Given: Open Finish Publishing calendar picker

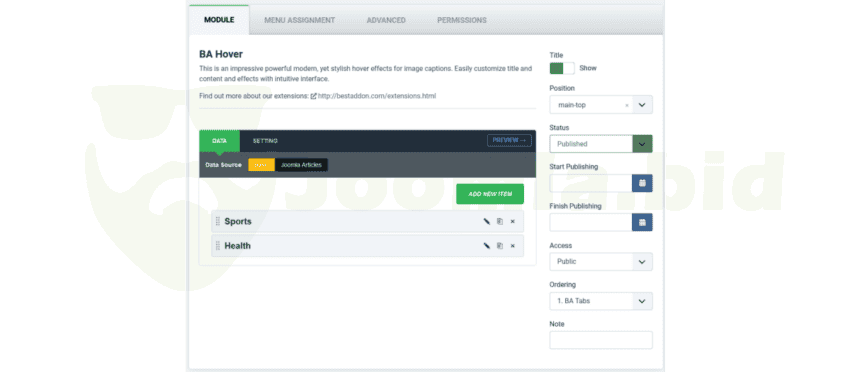Looking at the screenshot, I should (x=642, y=222).
